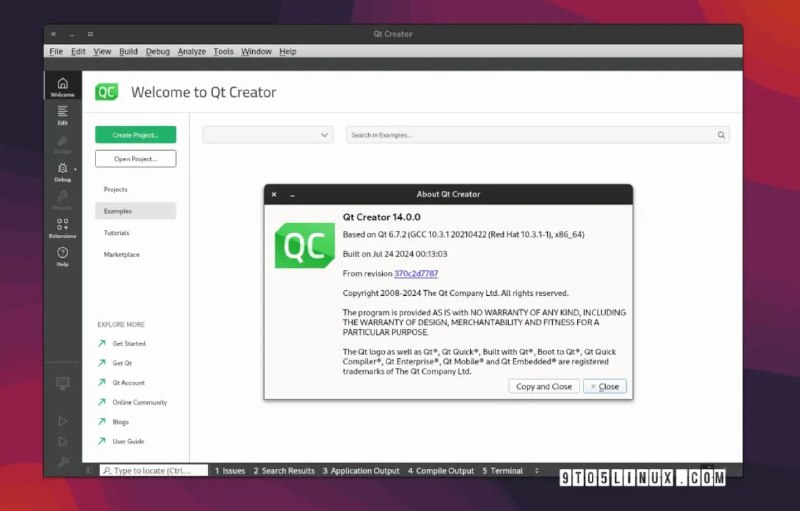Open the Qt Account link
800x511 pixels.
point(129,382)
